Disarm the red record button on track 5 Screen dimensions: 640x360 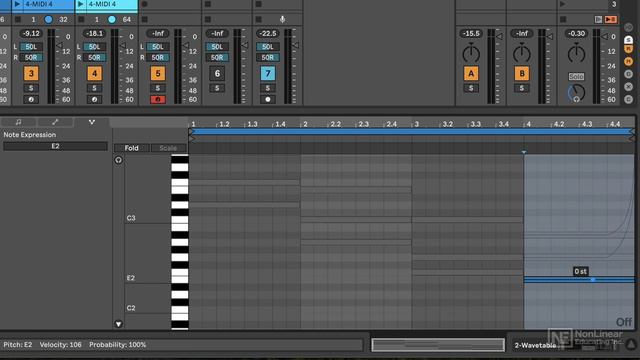click(x=158, y=99)
